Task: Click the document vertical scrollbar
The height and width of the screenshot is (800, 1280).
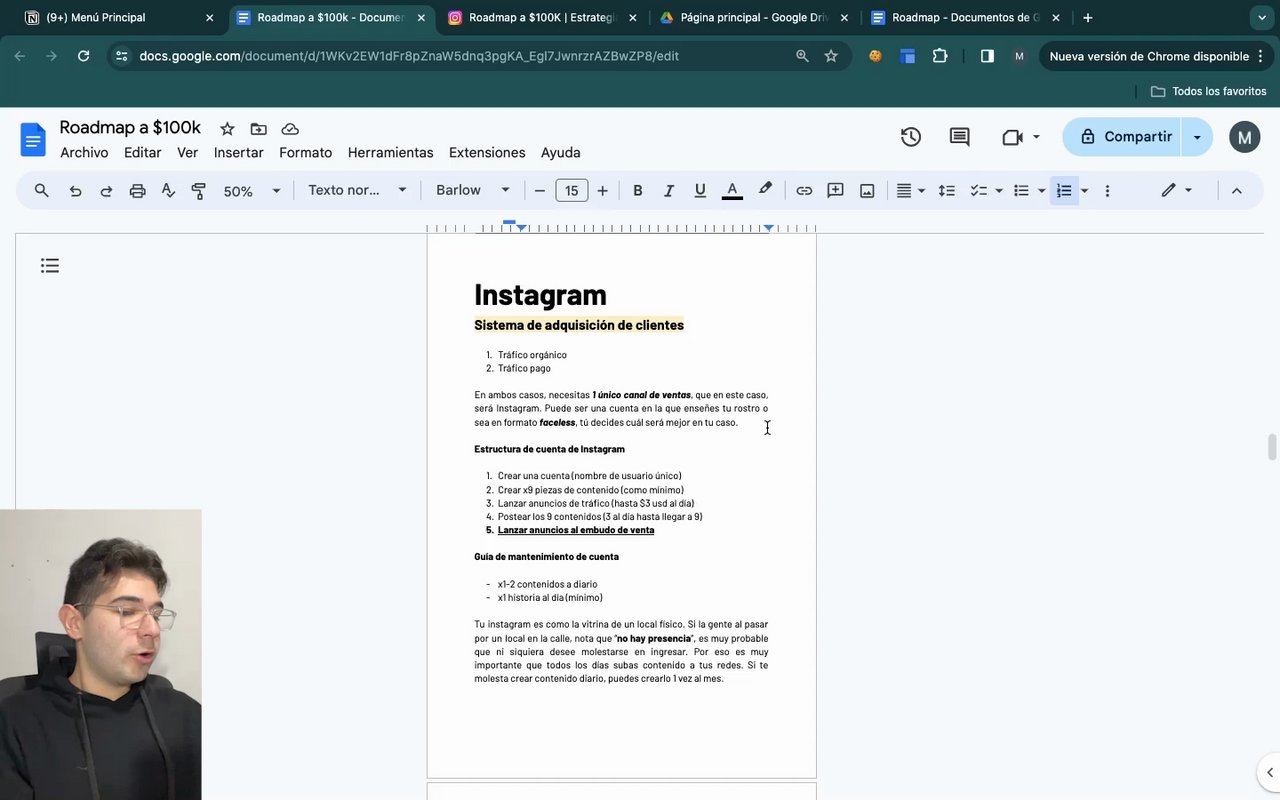Action: pos(1272,447)
